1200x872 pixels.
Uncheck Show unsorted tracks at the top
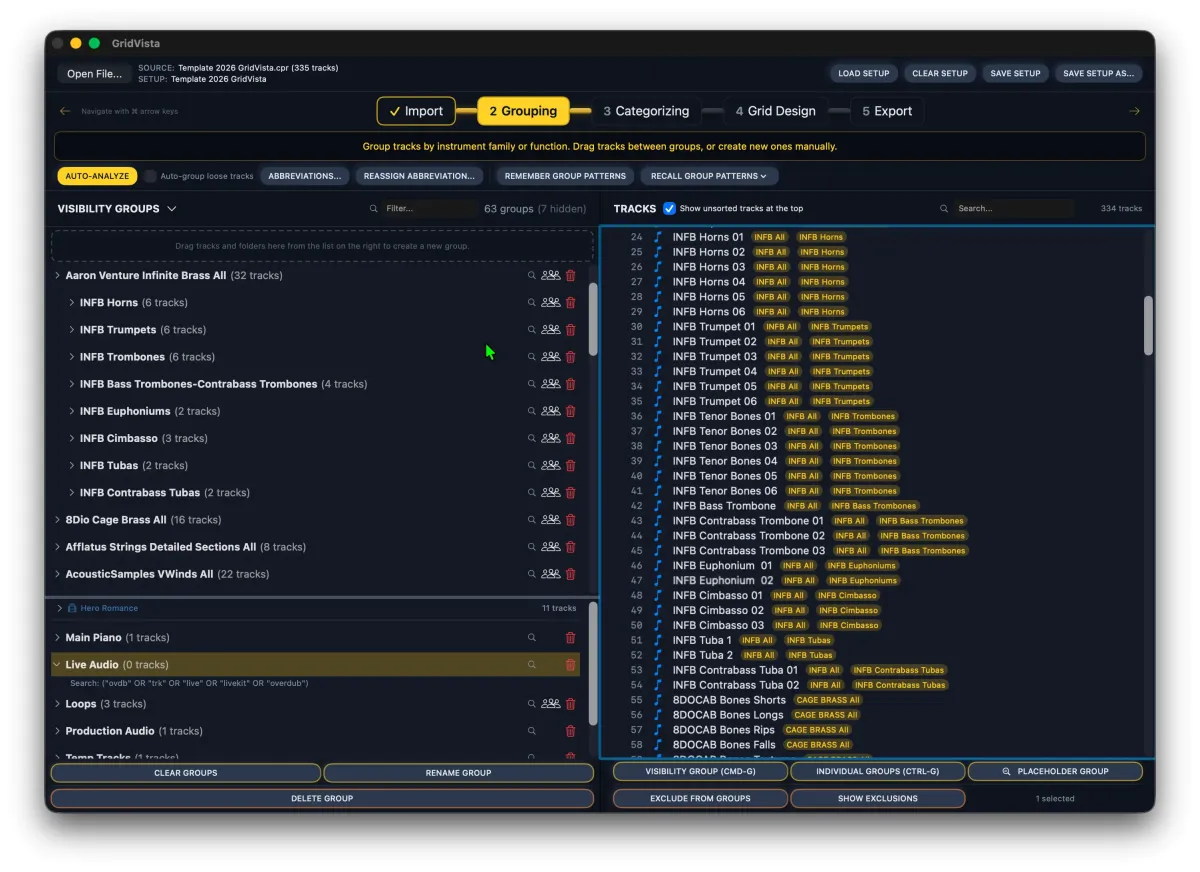tap(670, 209)
